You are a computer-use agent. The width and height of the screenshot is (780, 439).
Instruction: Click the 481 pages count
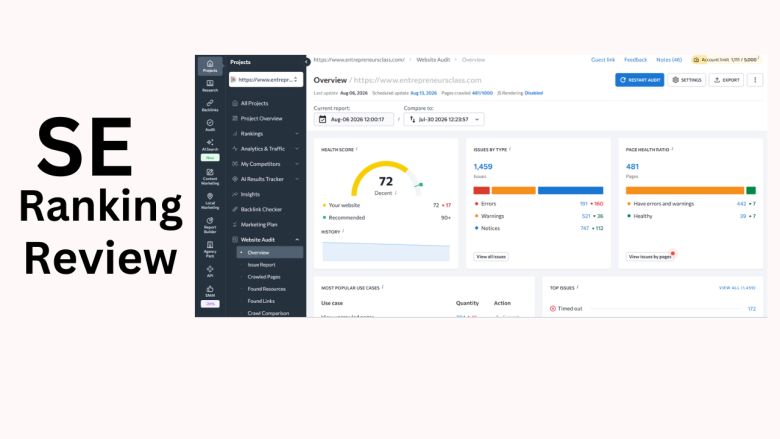632,167
